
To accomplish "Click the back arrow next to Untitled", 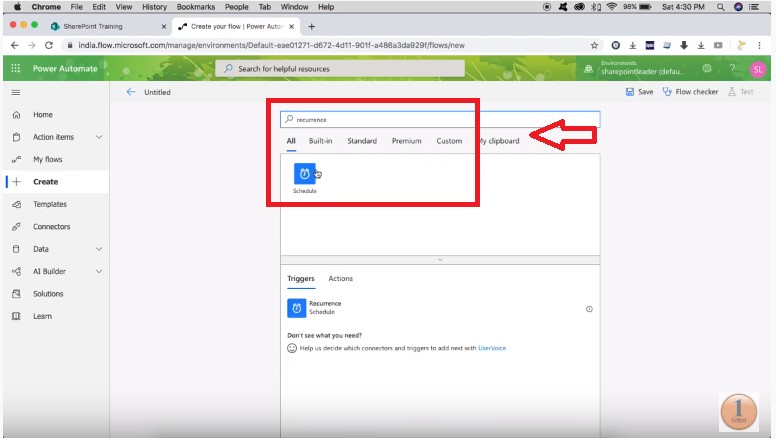I will coord(130,92).
